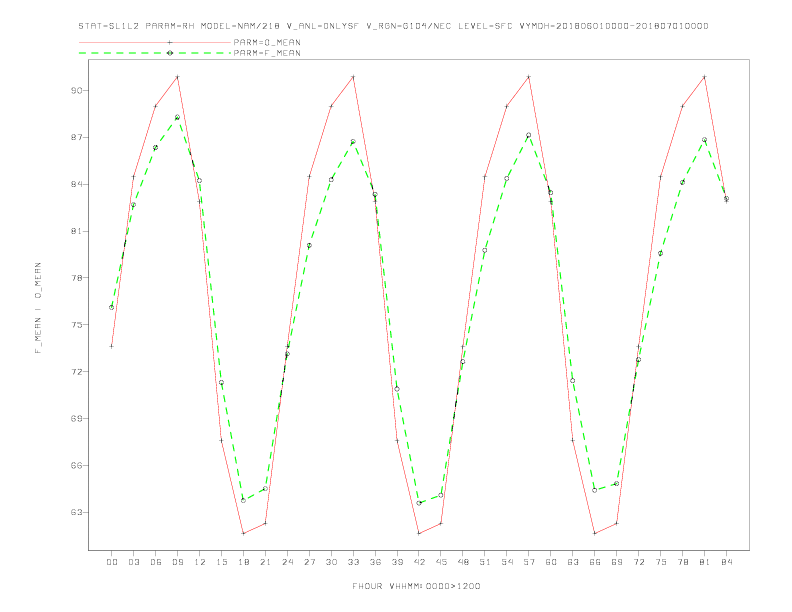Click the PARM=F_MEAN legend label
The height and width of the screenshot is (612, 792).
pyautogui.click(x=267, y=53)
